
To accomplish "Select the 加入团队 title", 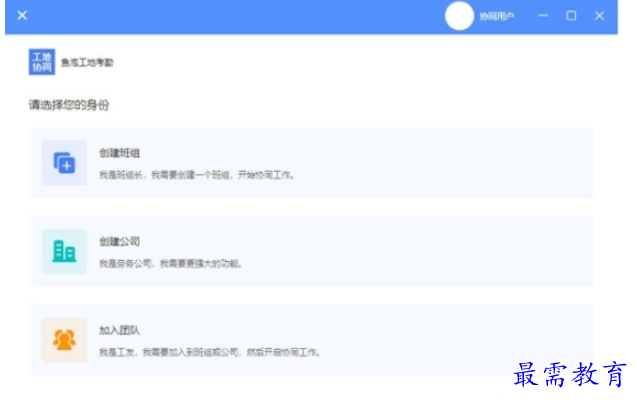I will 119,330.
